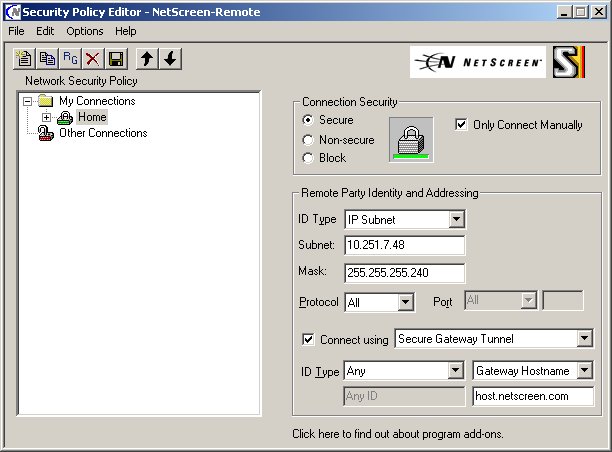The height and width of the screenshot is (452, 612).
Task: Click the NetScreen logo banner
Action: (478, 62)
